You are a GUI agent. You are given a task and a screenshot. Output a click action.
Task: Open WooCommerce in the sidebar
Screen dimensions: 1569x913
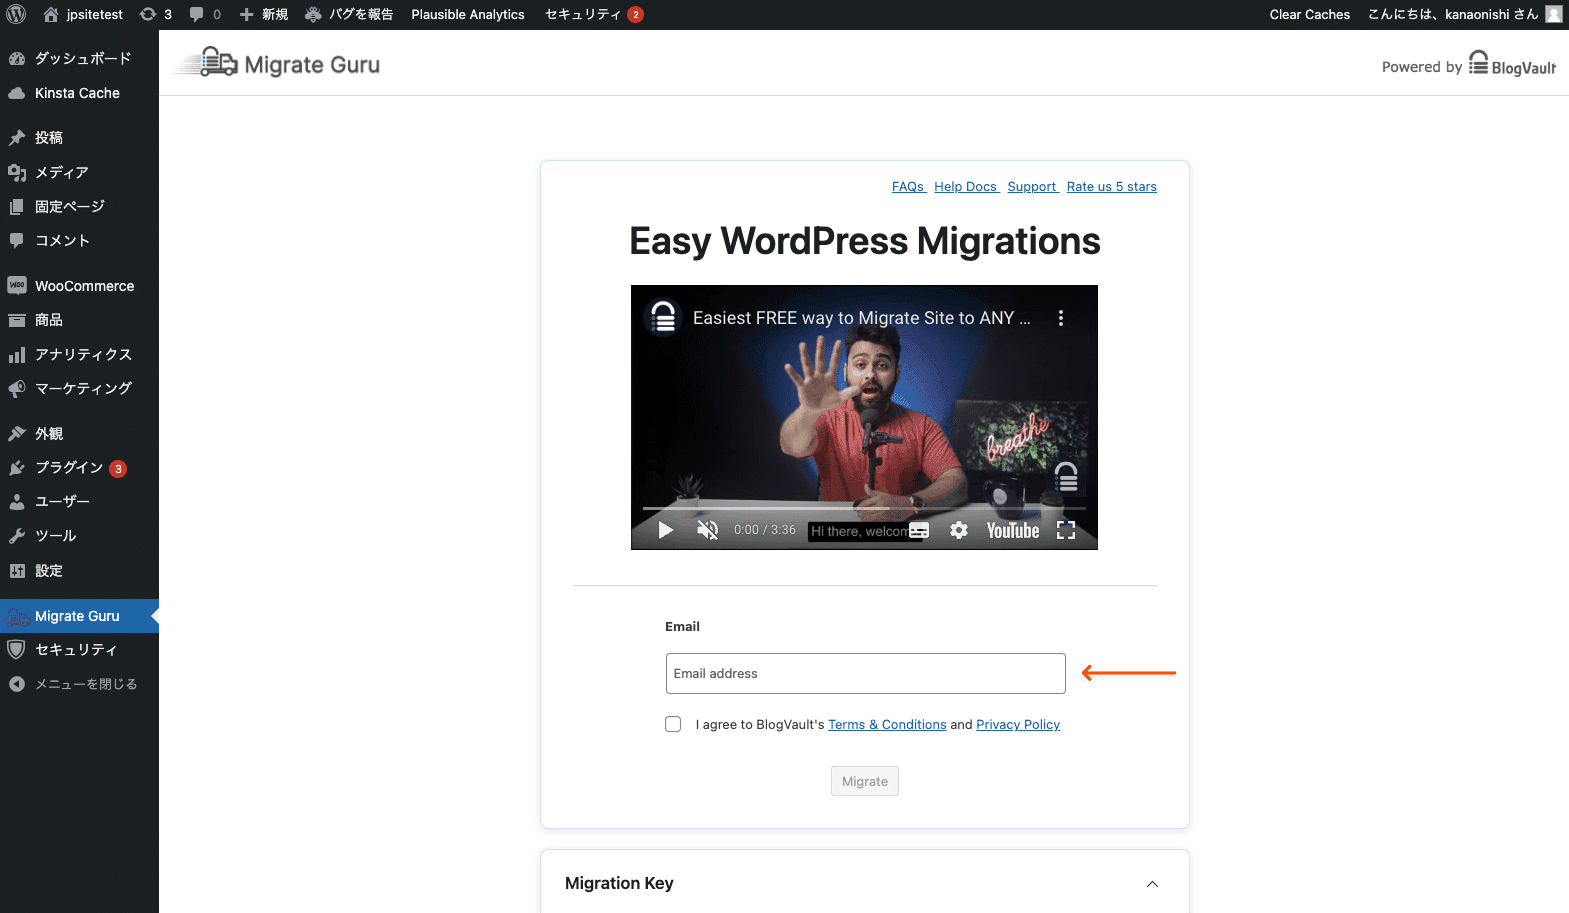point(84,286)
